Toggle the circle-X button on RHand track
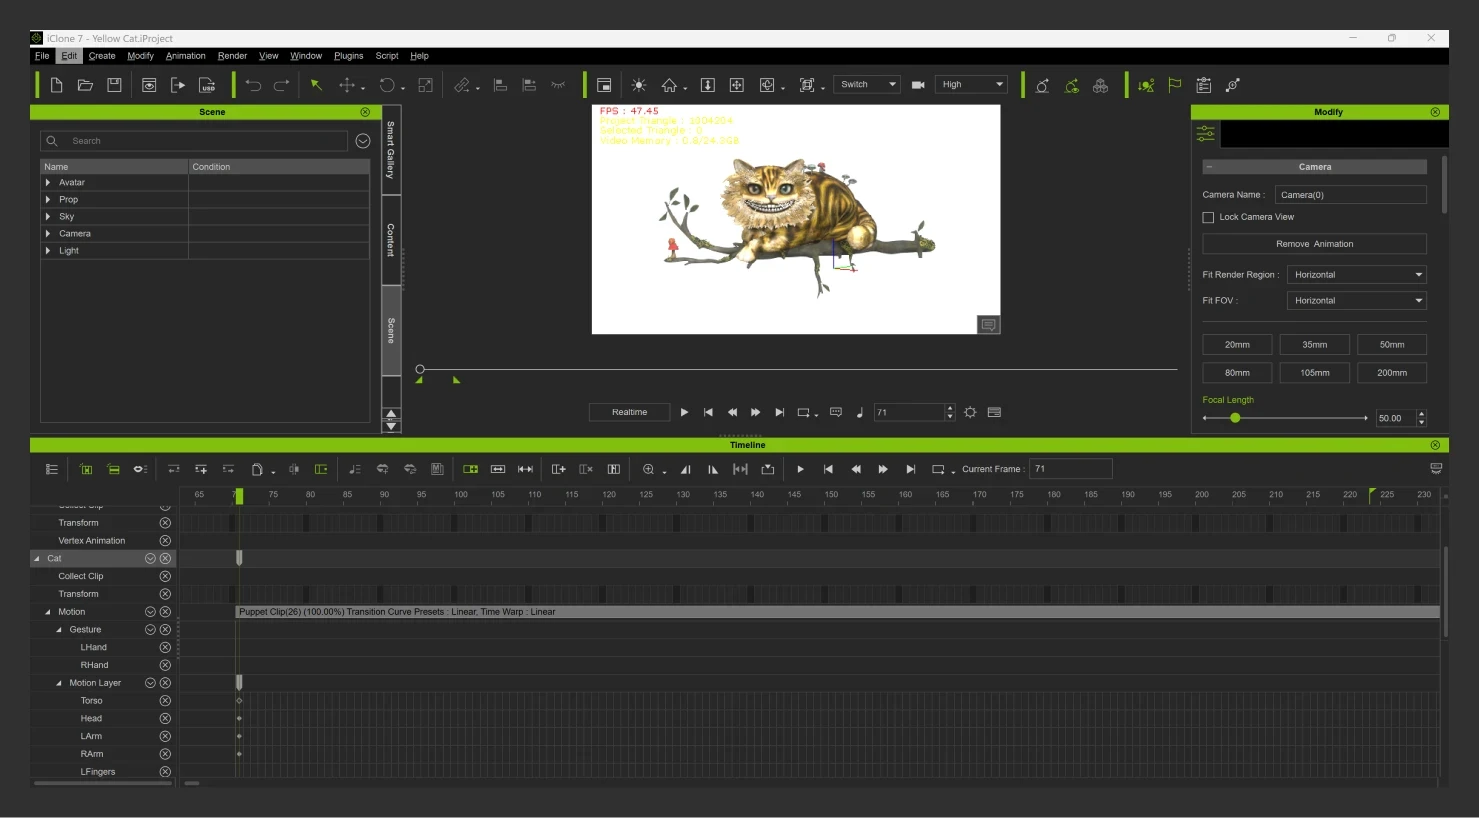Viewport: 1479px width, 818px height. 165,665
